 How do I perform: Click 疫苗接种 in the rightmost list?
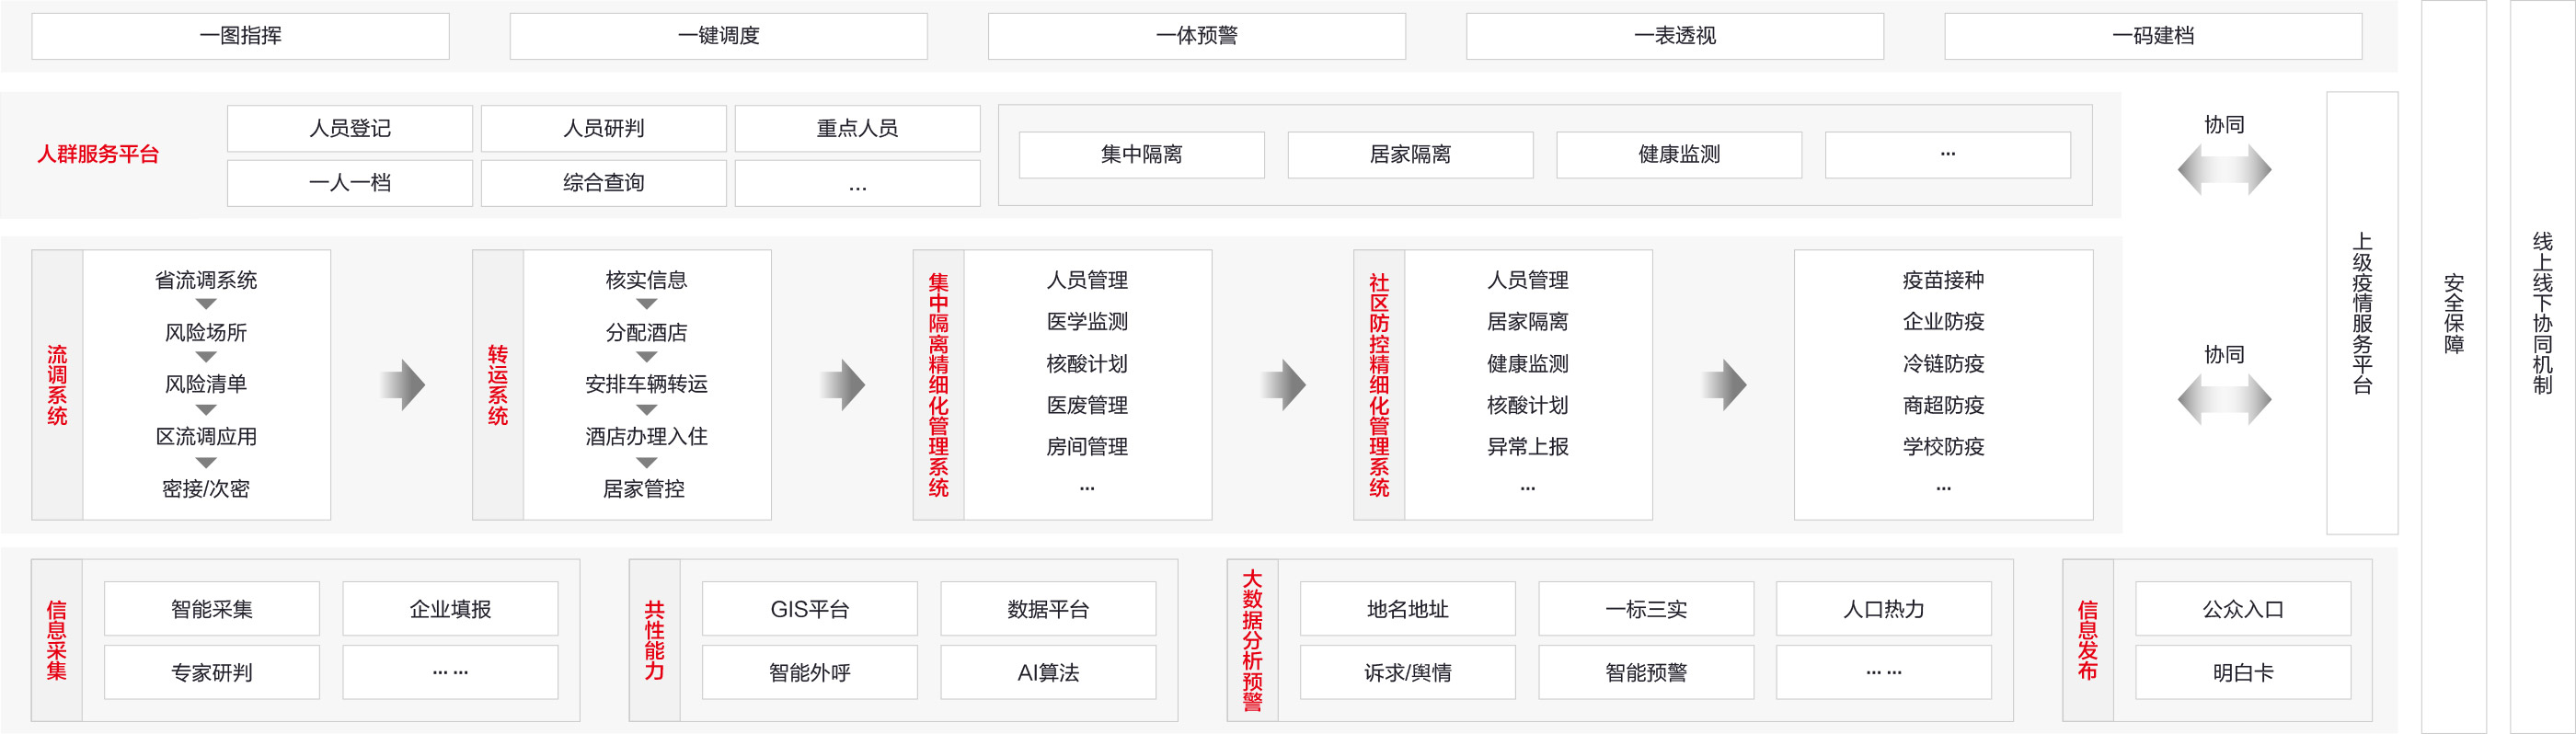[x=1942, y=280]
